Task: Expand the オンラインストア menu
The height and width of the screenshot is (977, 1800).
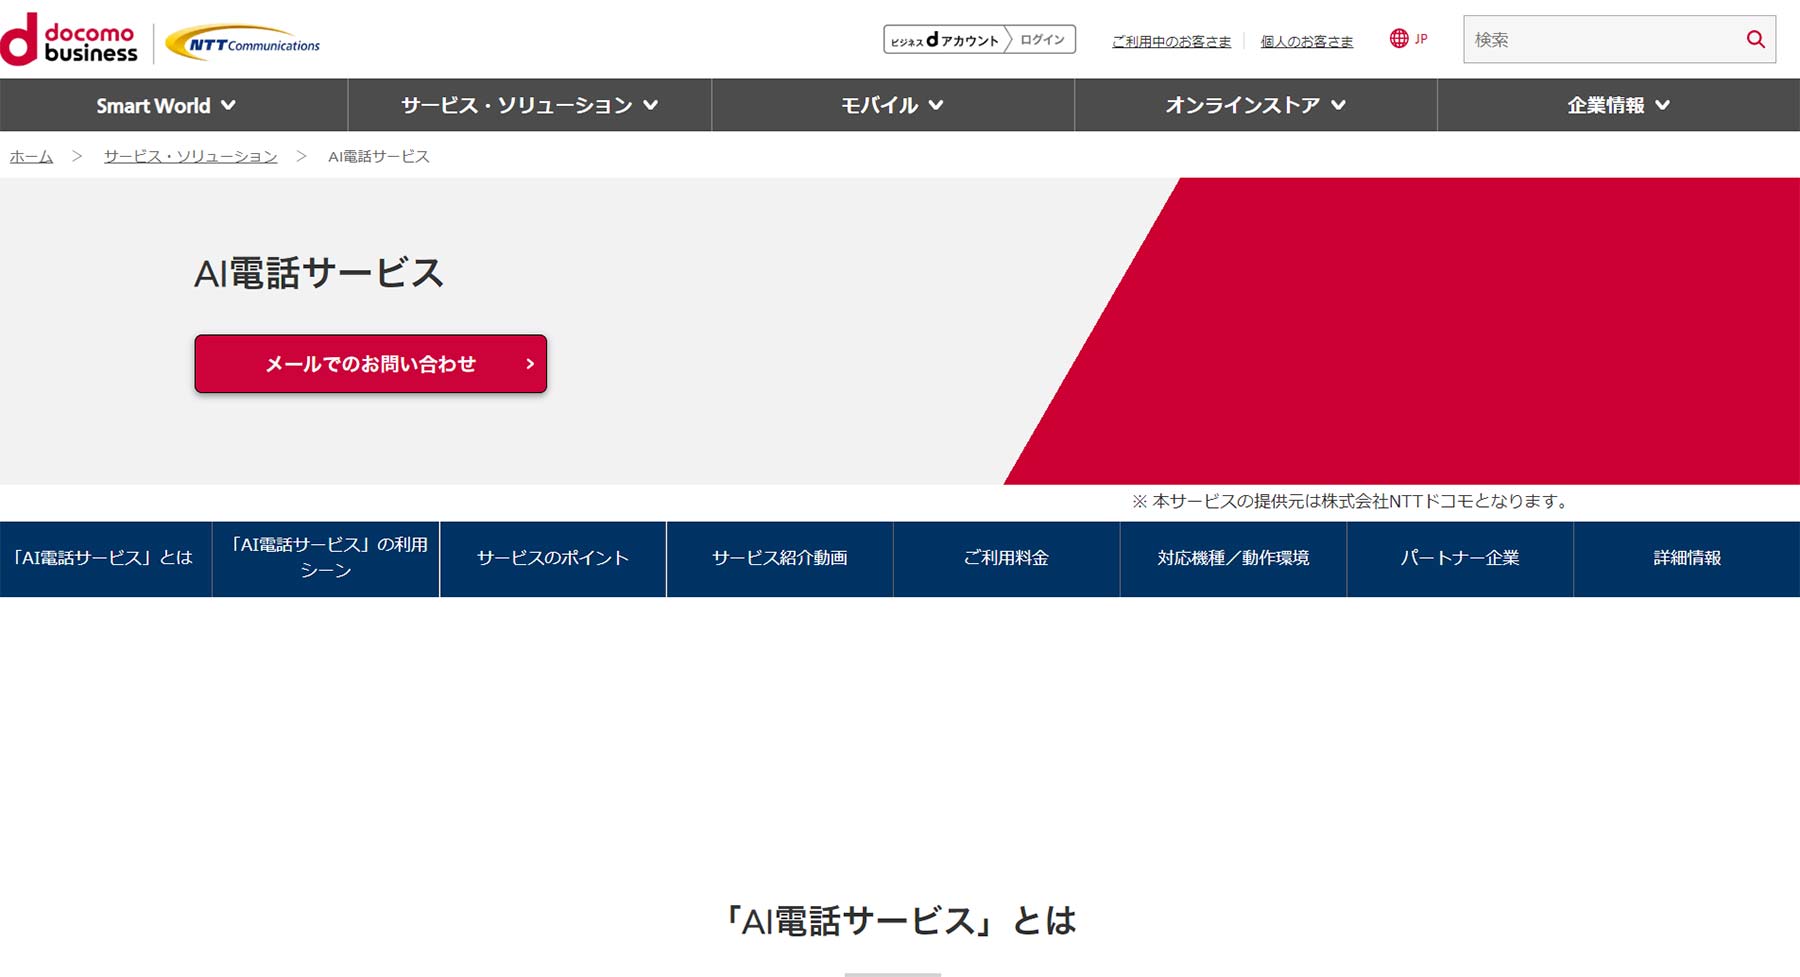Action: click(1256, 105)
